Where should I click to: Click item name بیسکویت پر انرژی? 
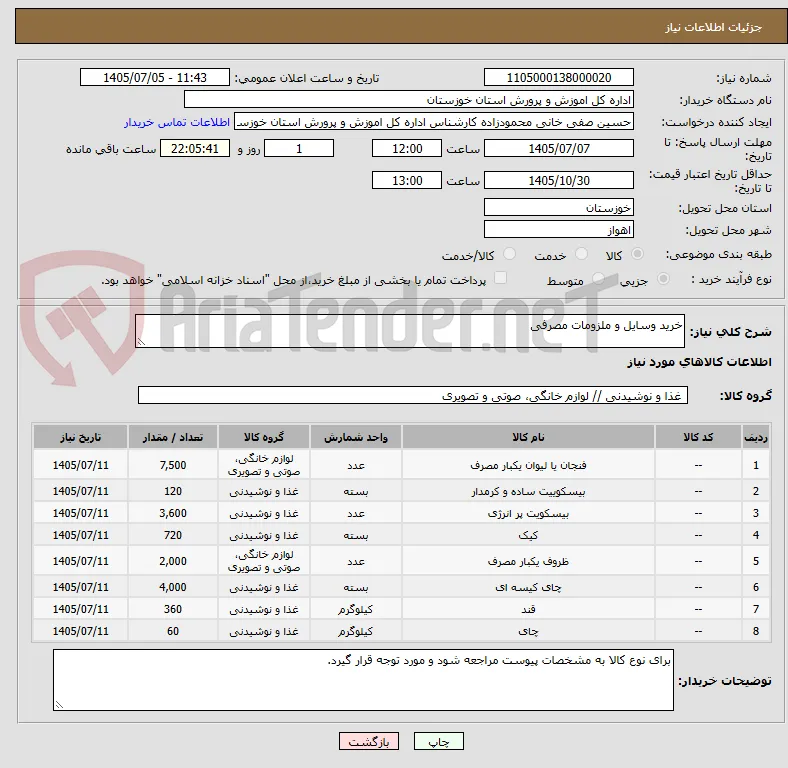coord(528,513)
